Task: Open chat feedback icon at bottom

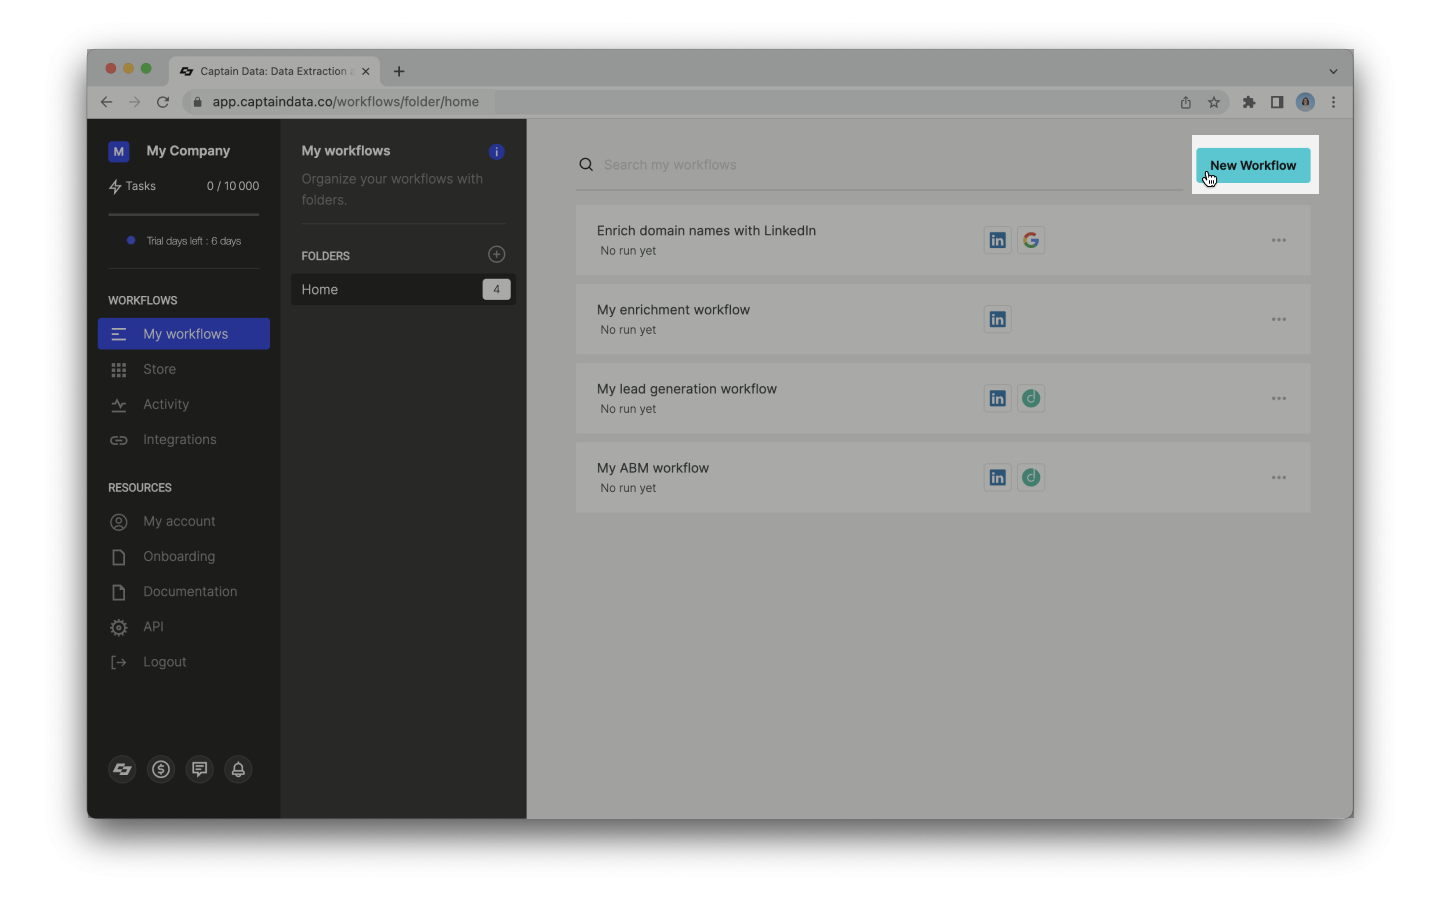Action: tap(200, 769)
